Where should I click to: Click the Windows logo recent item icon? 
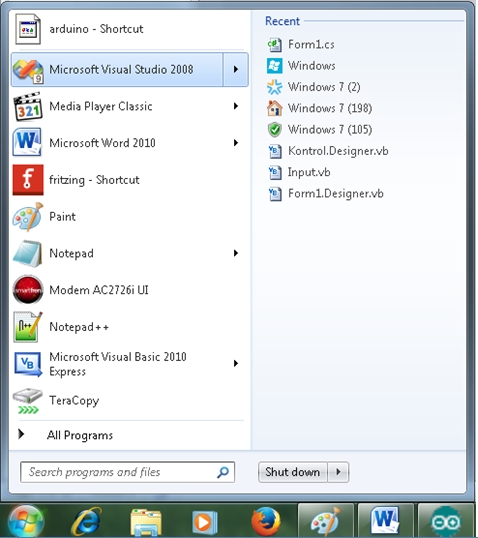(275, 66)
